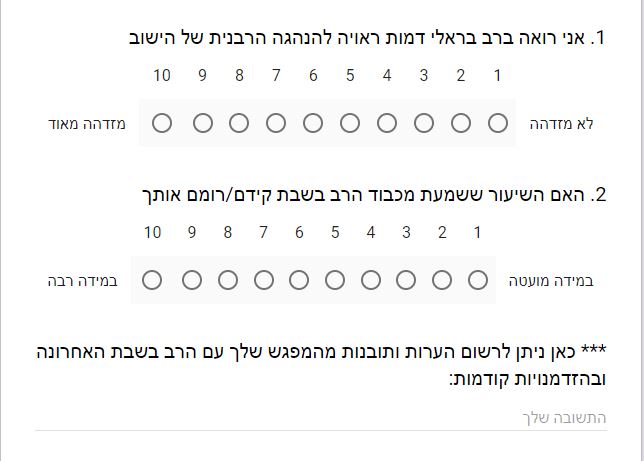The height and width of the screenshot is (461, 644).
Task: Select rating 10 for question 2
Action: point(152,280)
